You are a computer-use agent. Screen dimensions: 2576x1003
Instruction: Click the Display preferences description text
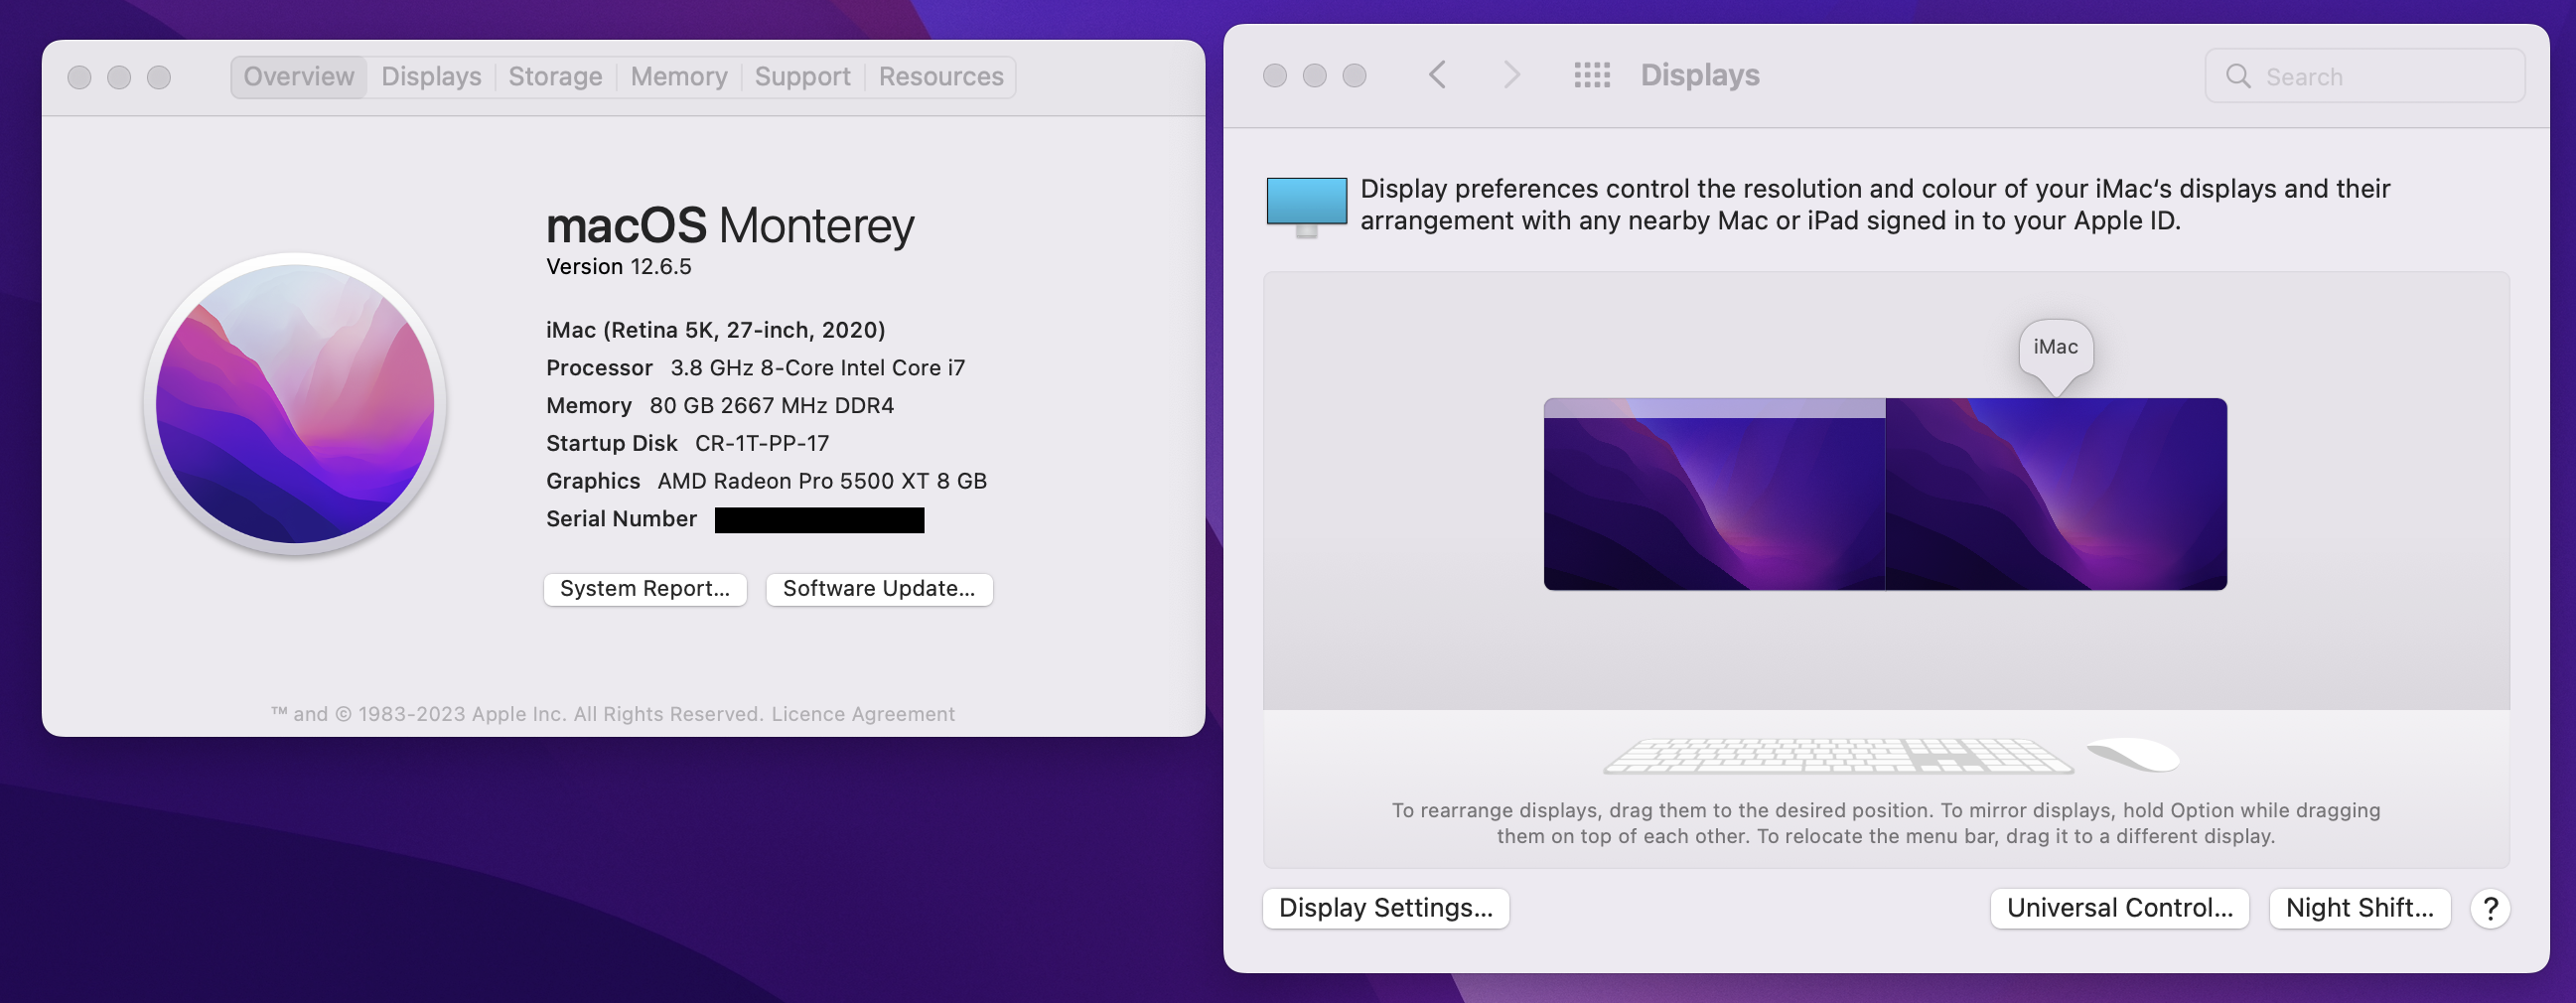click(1875, 205)
